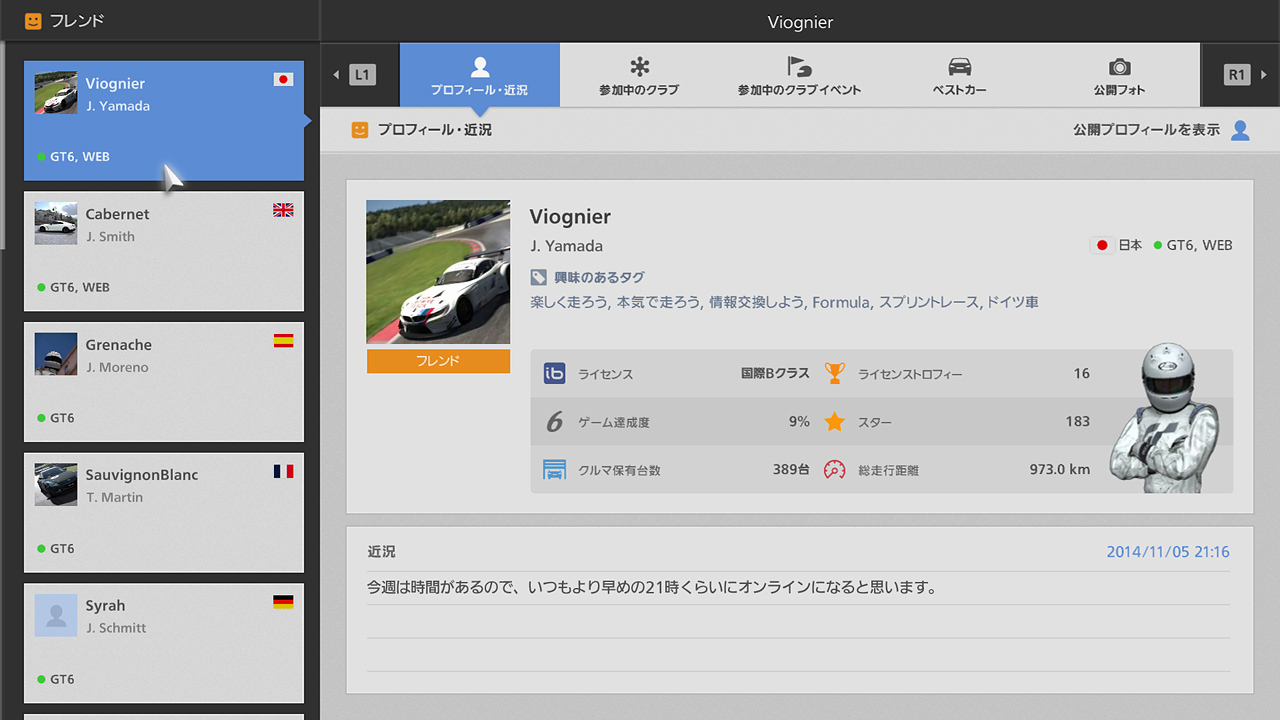Click 公開プロフィールを表示 link
Image resolution: width=1280 pixels, height=720 pixels.
[1146, 130]
